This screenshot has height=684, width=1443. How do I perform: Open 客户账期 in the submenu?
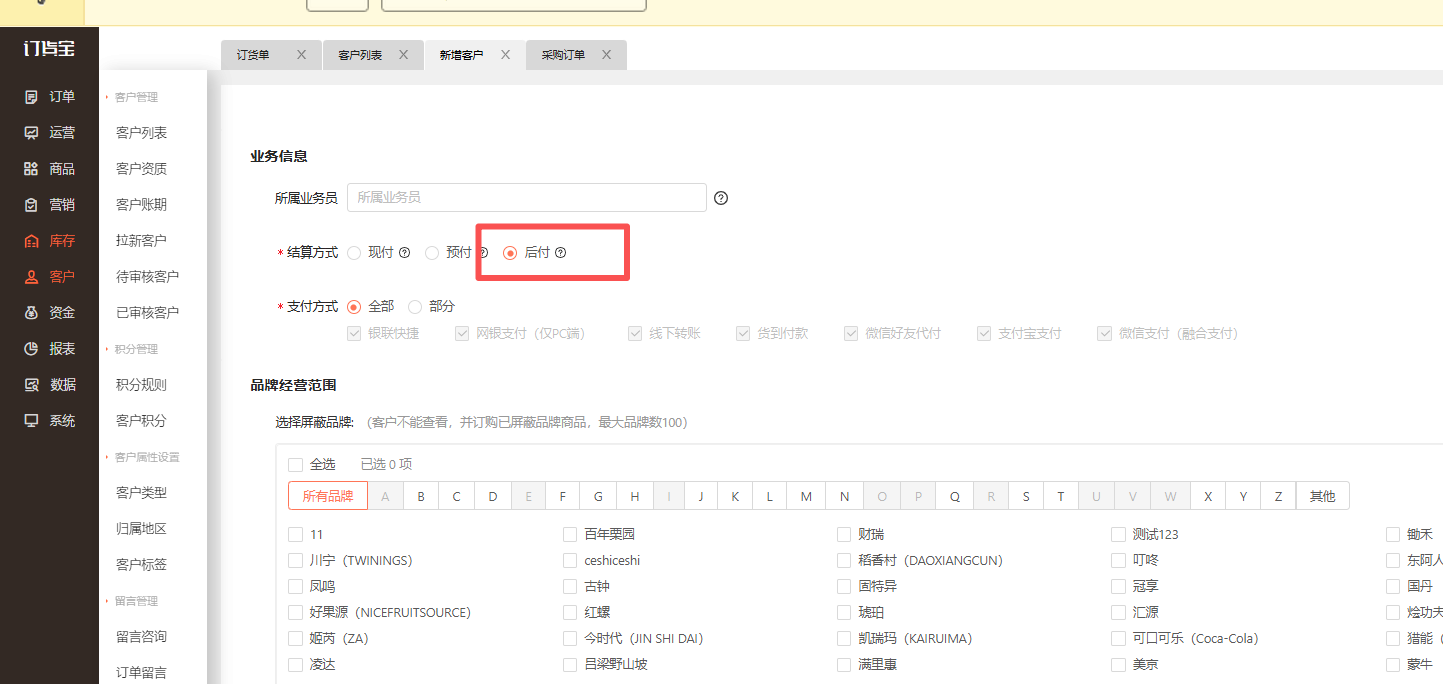pos(141,205)
